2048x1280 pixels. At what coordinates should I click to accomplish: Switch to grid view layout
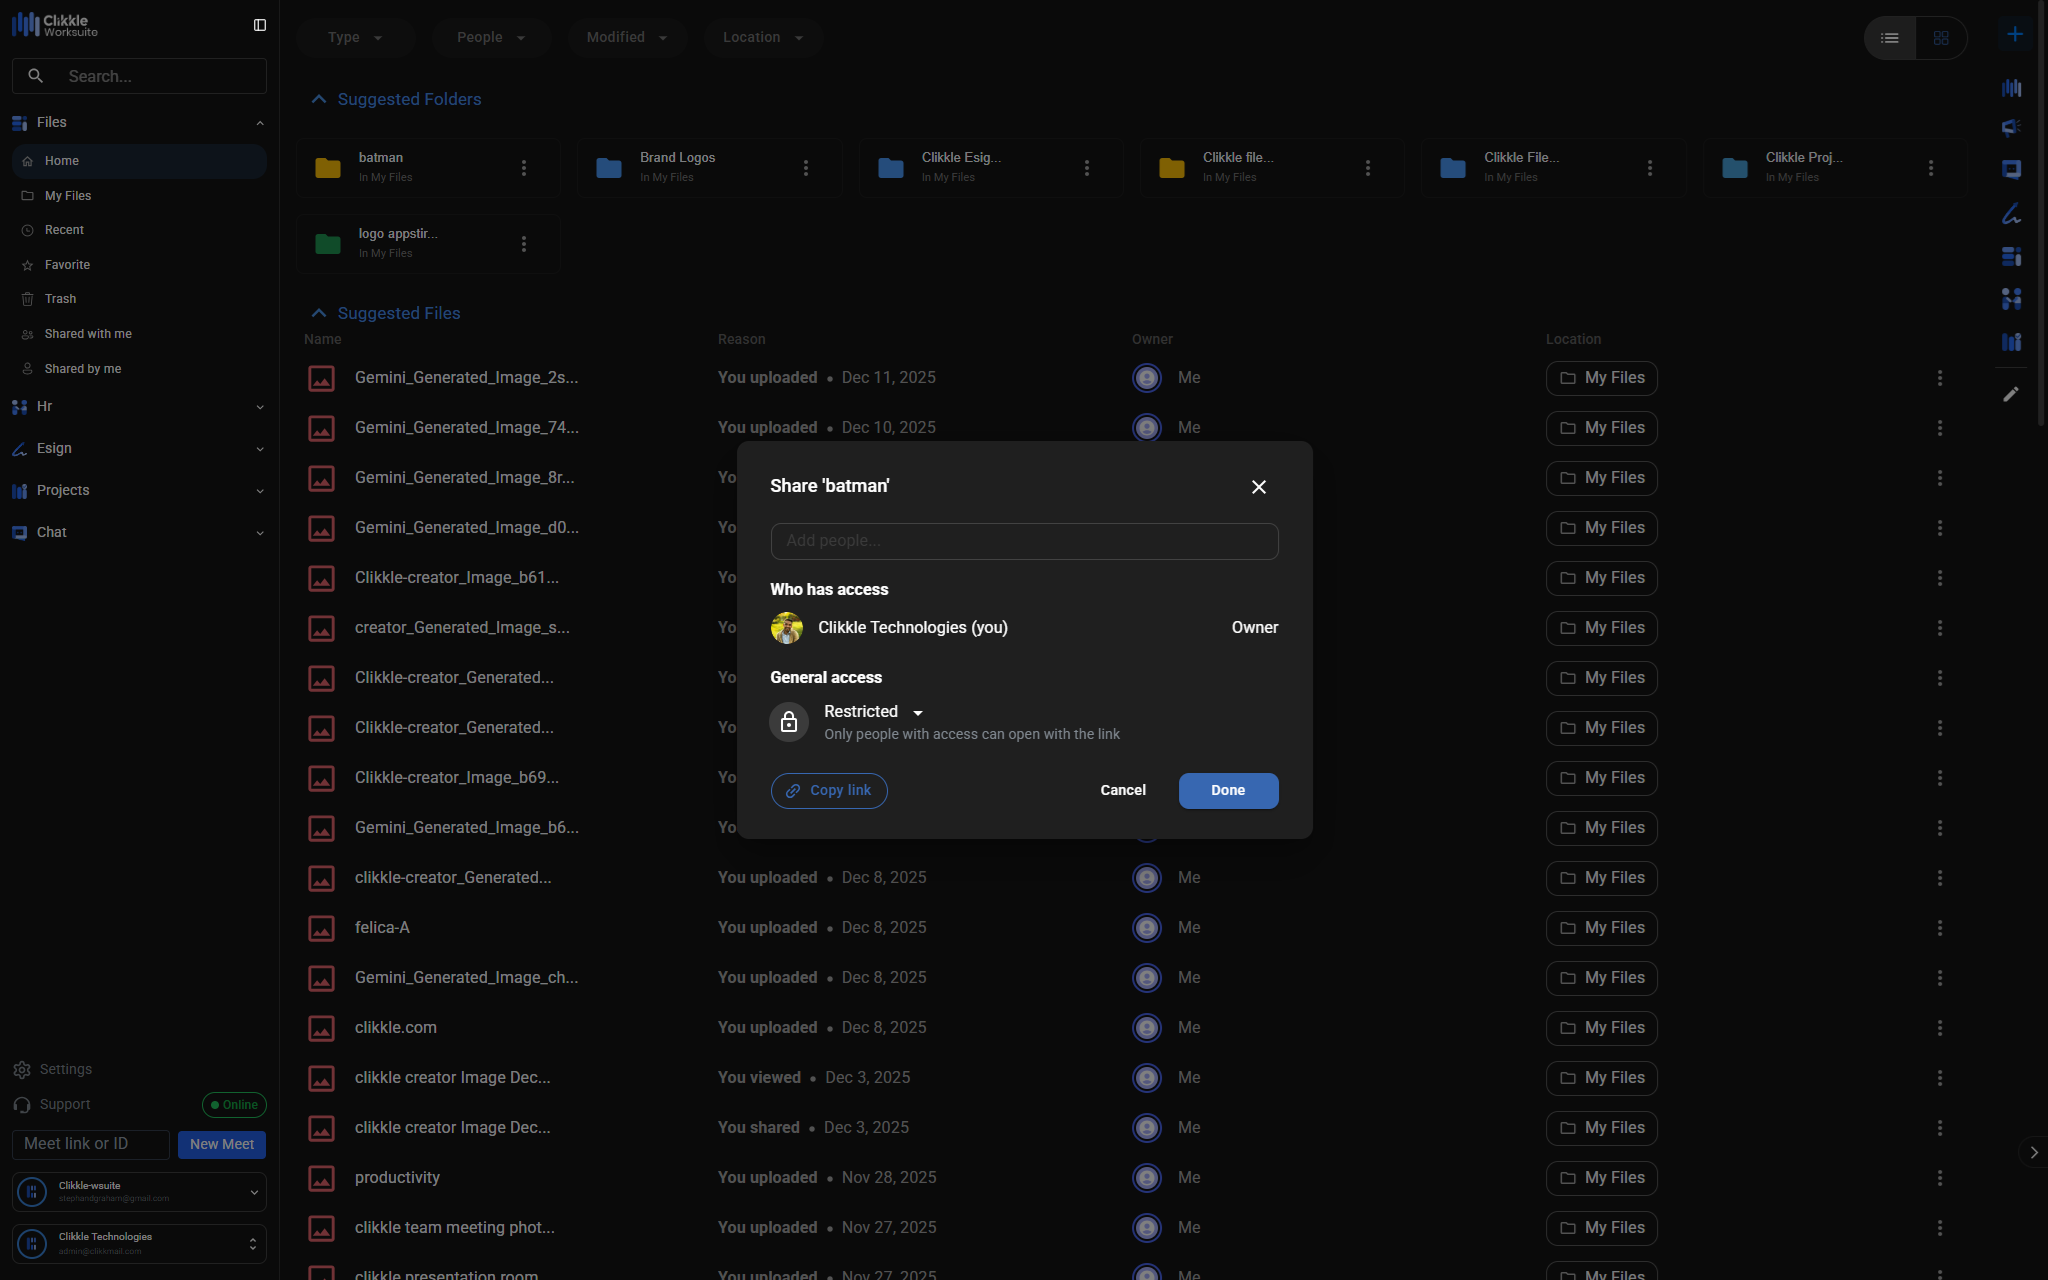click(1941, 38)
